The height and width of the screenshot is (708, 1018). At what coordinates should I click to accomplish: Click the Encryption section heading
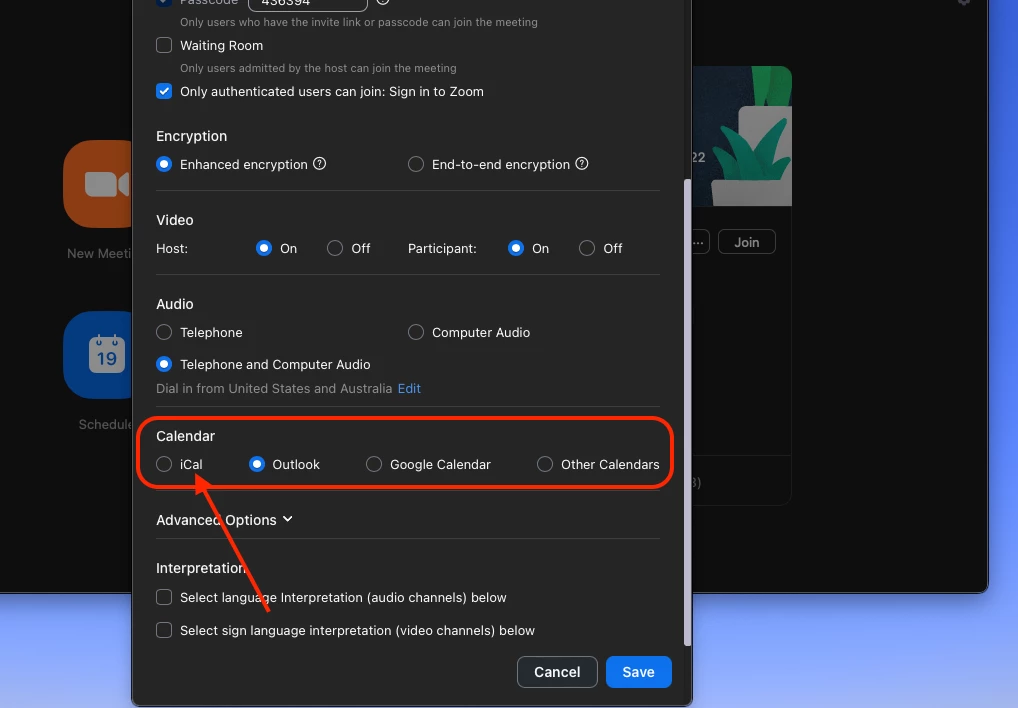point(192,136)
